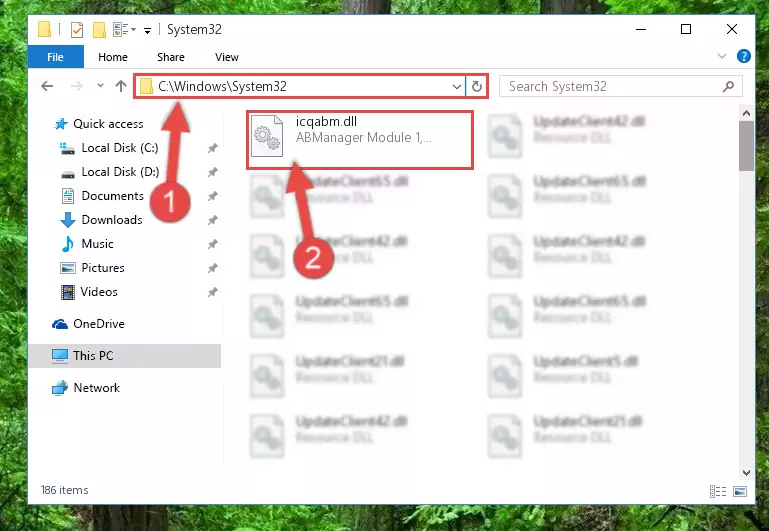This screenshot has width=769, height=531.
Task: Open Documents in the navigation pane
Action: point(112,196)
